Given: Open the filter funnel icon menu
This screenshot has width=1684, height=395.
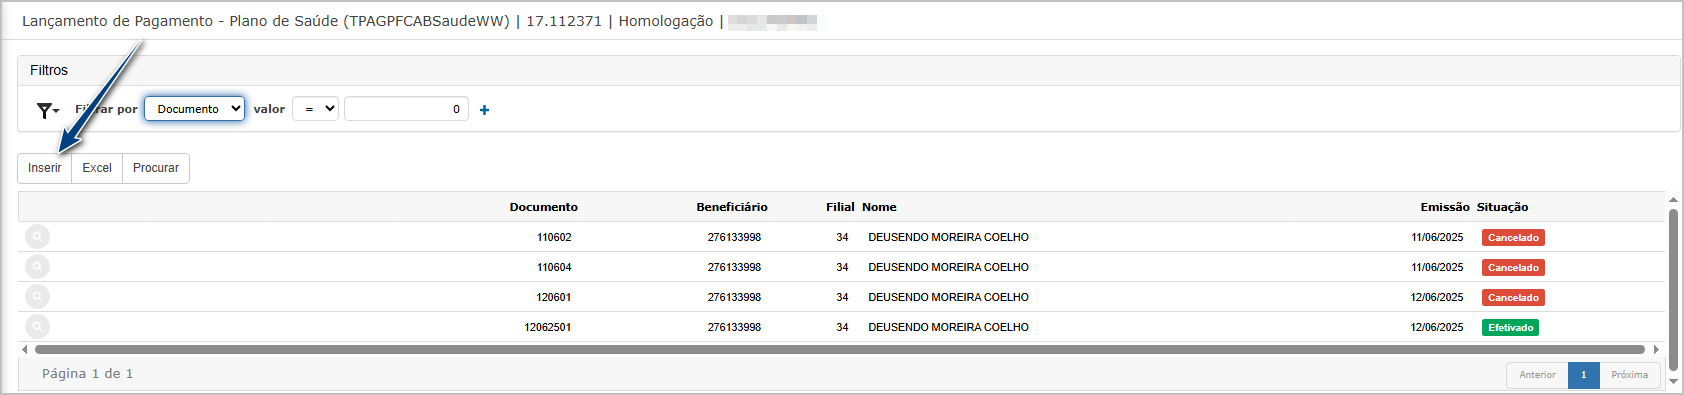Looking at the screenshot, I should click(x=47, y=110).
